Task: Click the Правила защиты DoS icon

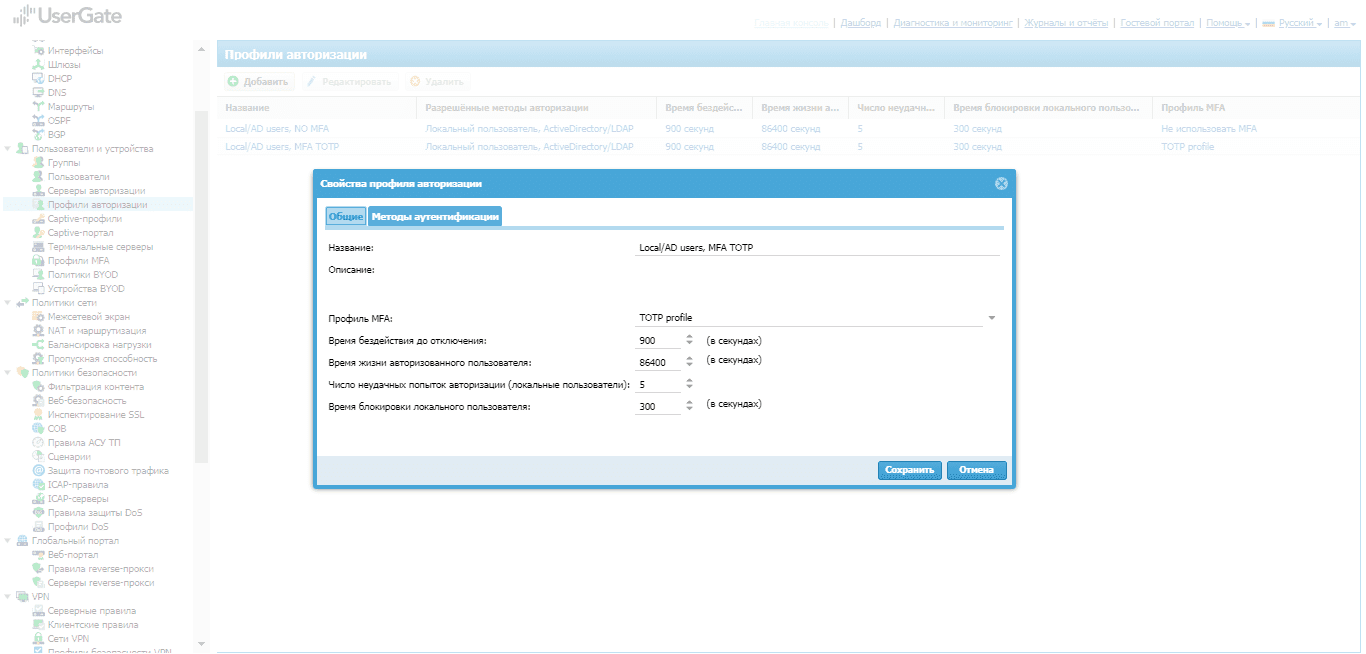Action: coord(39,513)
